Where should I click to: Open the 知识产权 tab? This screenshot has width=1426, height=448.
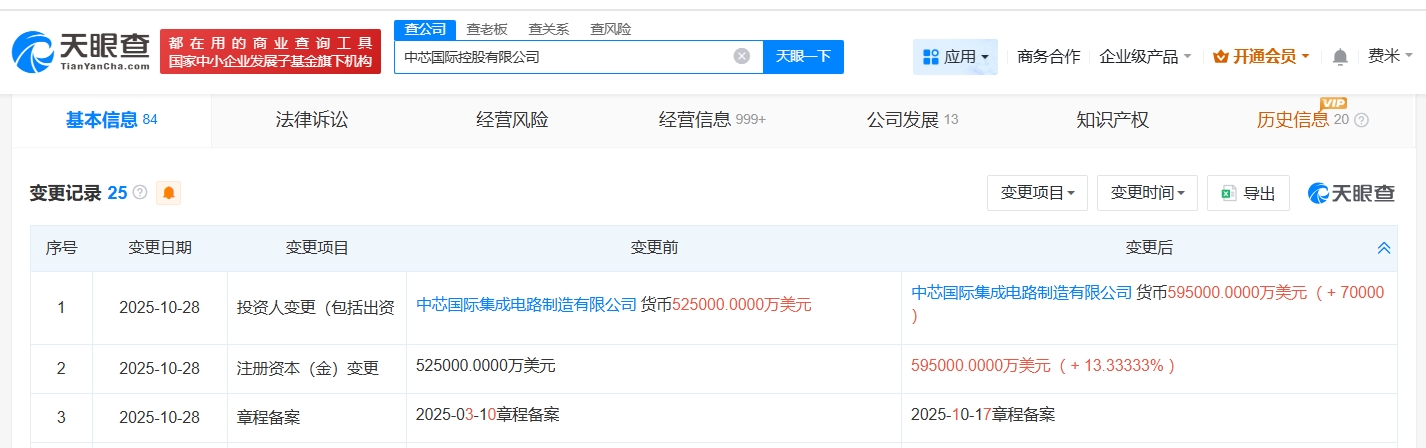click(1112, 120)
